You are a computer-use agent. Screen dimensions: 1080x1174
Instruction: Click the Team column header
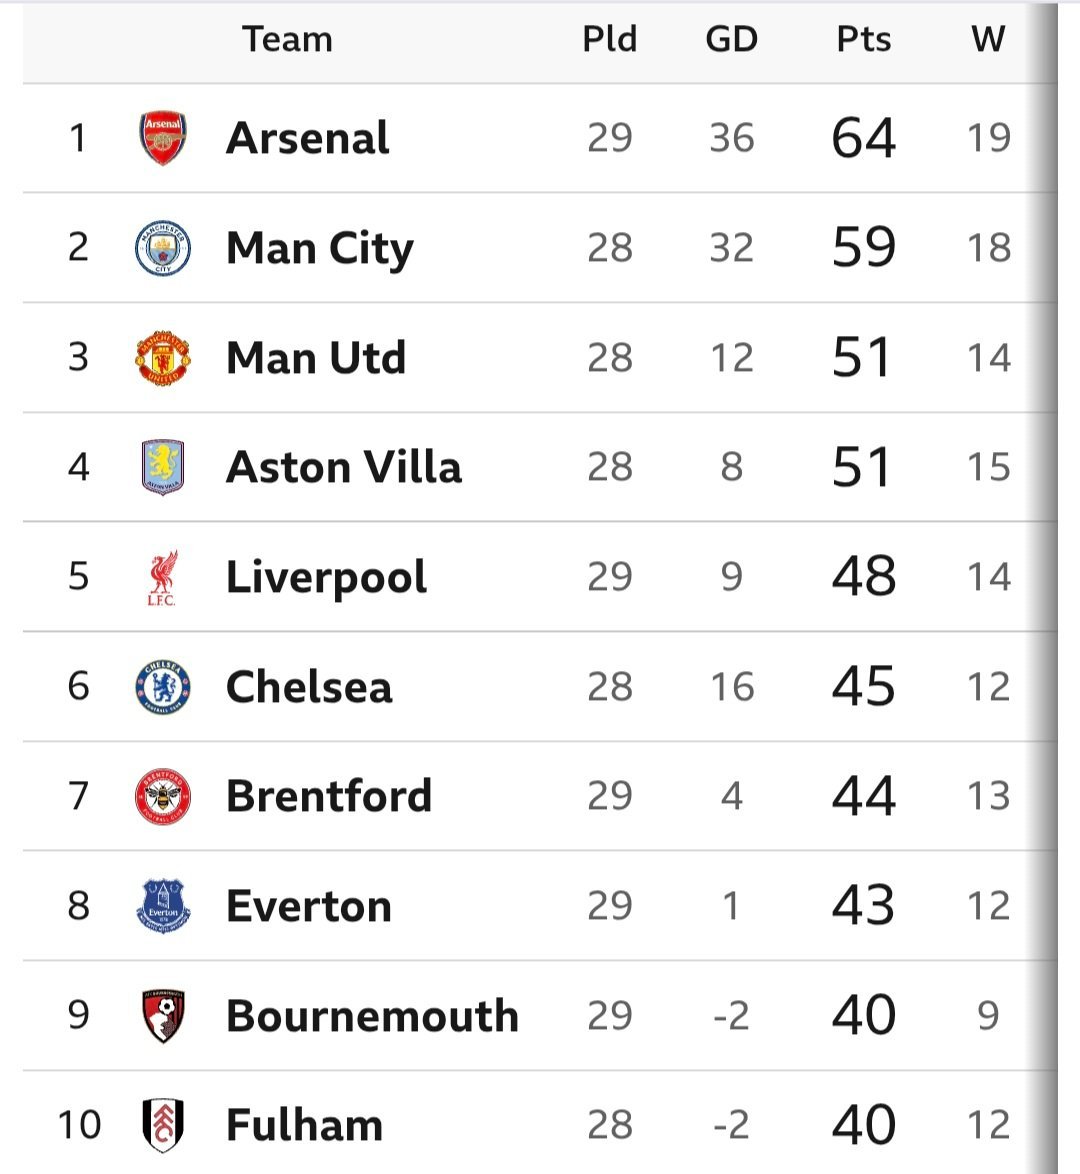point(287,40)
